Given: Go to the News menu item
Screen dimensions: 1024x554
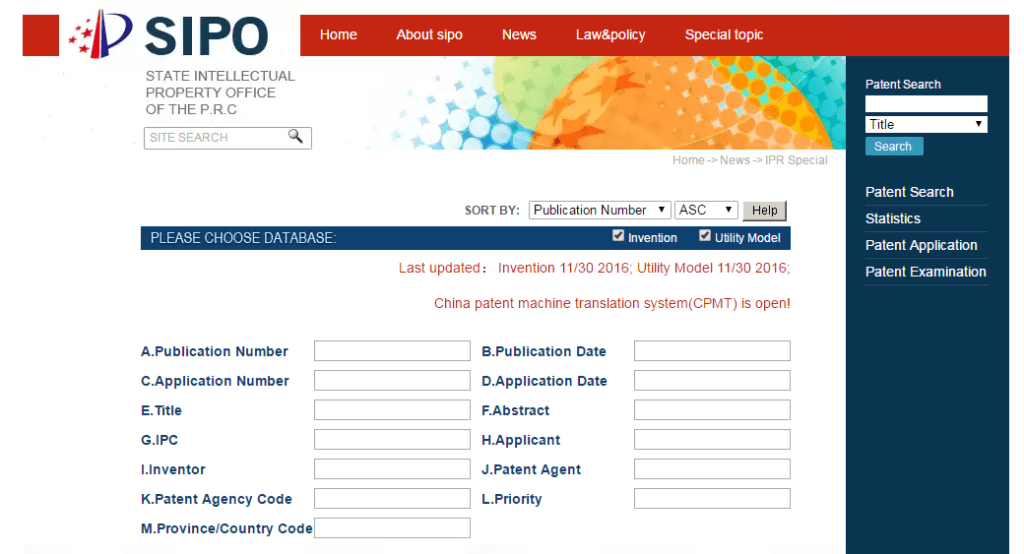Looking at the screenshot, I should coord(519,35).
